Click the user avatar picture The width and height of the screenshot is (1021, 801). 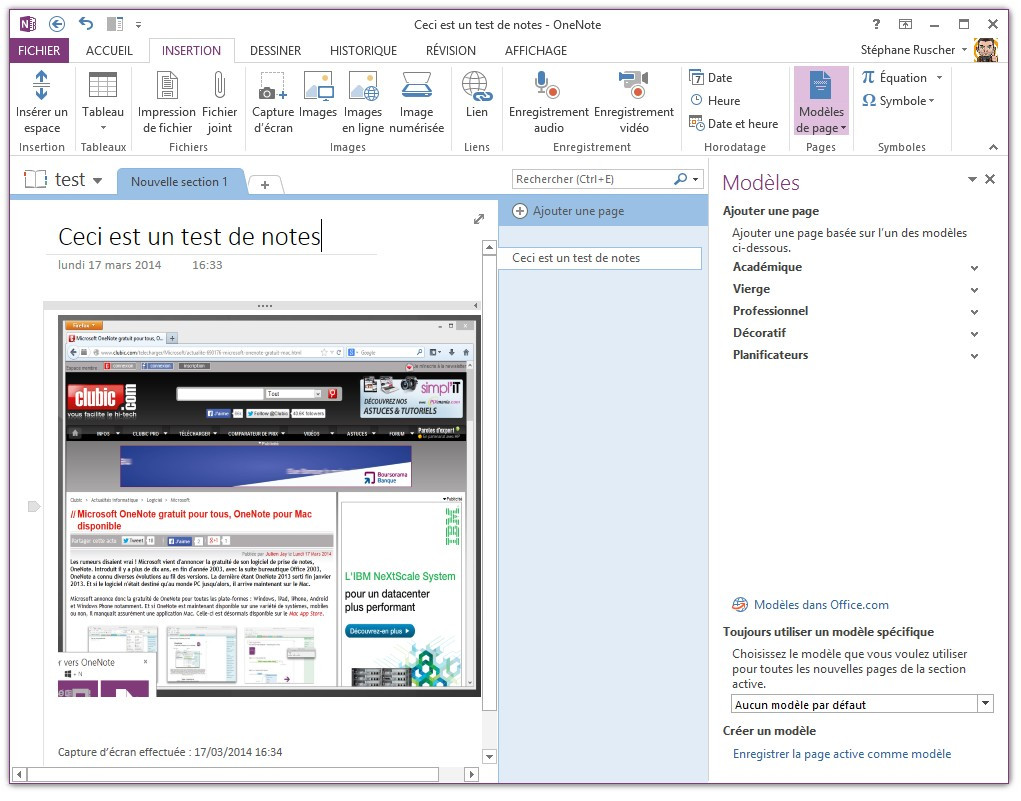tap(985, 49)
